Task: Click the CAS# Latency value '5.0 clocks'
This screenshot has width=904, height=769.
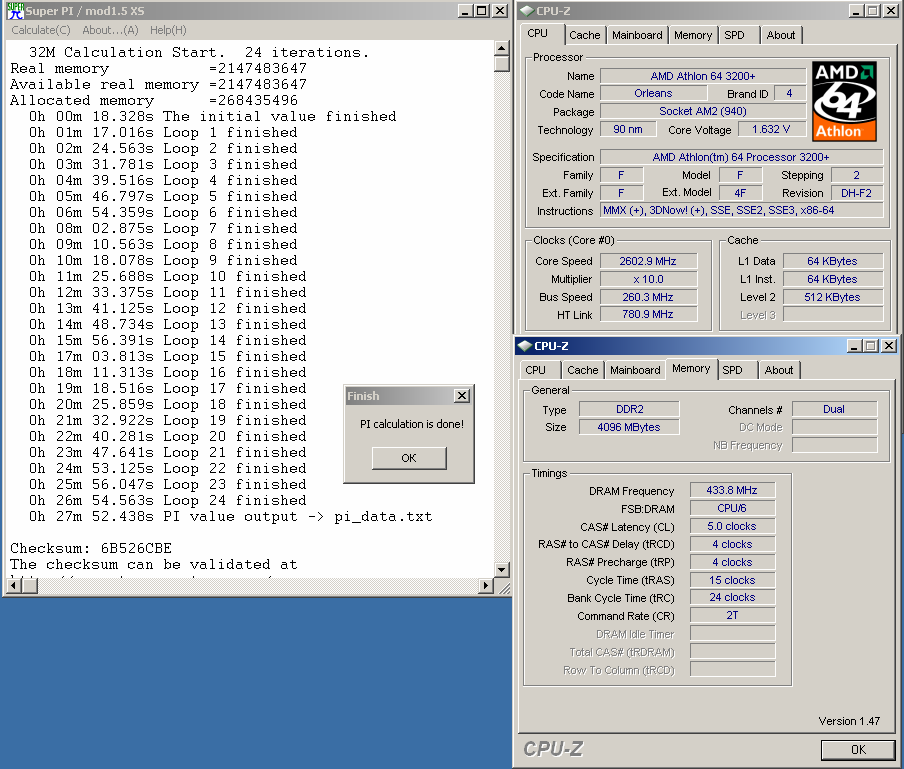Action: (x=732, y=526)
